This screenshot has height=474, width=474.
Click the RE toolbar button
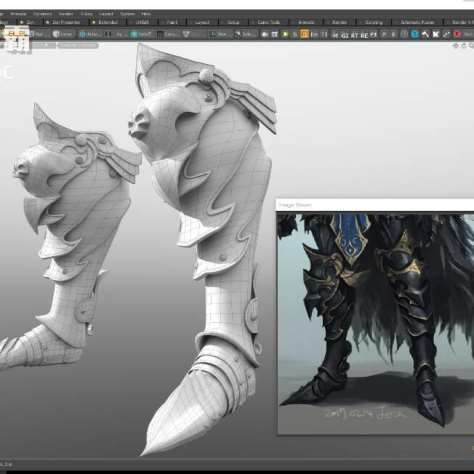pos(364,35)
